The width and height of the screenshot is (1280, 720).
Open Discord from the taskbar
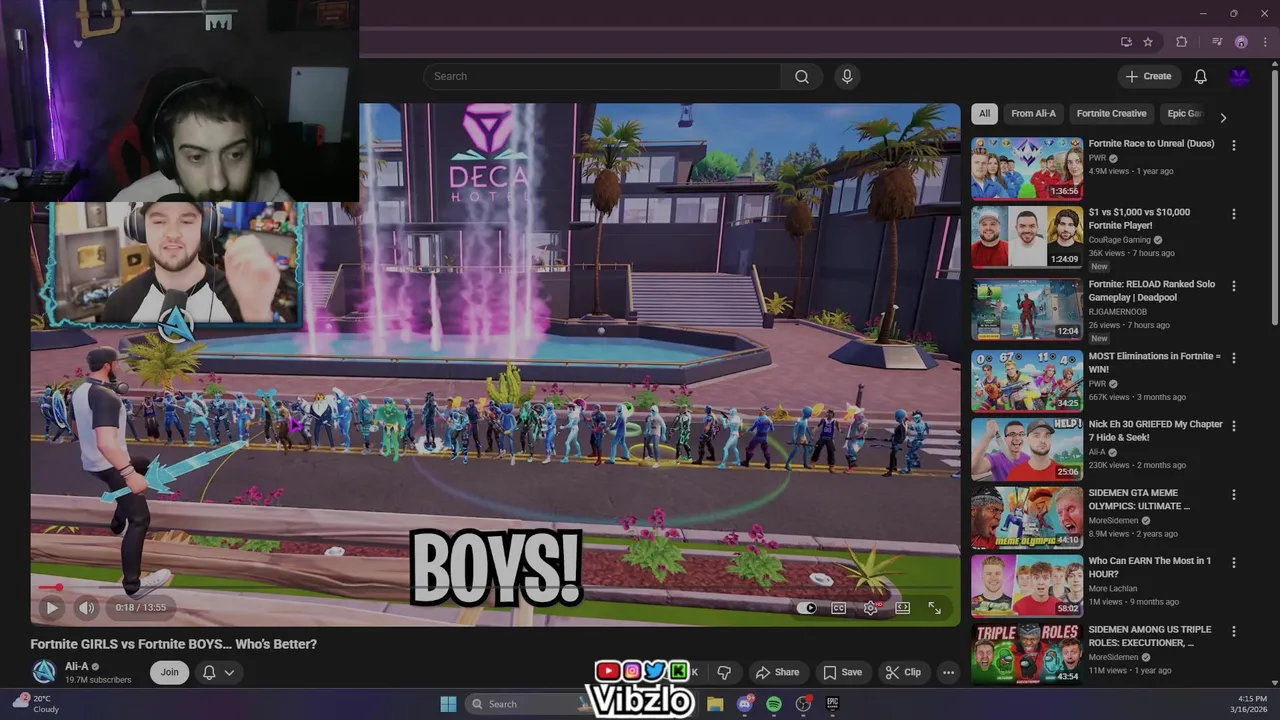(x=745, y=704)
